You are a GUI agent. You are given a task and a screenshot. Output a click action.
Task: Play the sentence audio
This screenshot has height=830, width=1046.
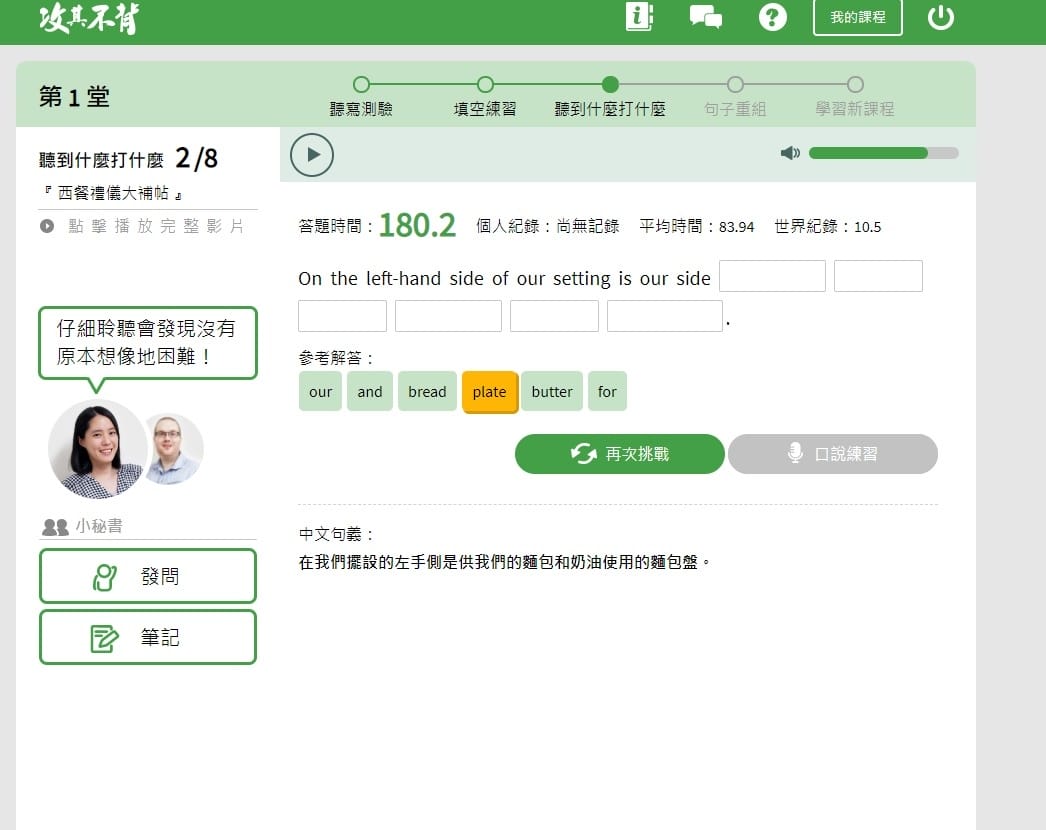312,154
